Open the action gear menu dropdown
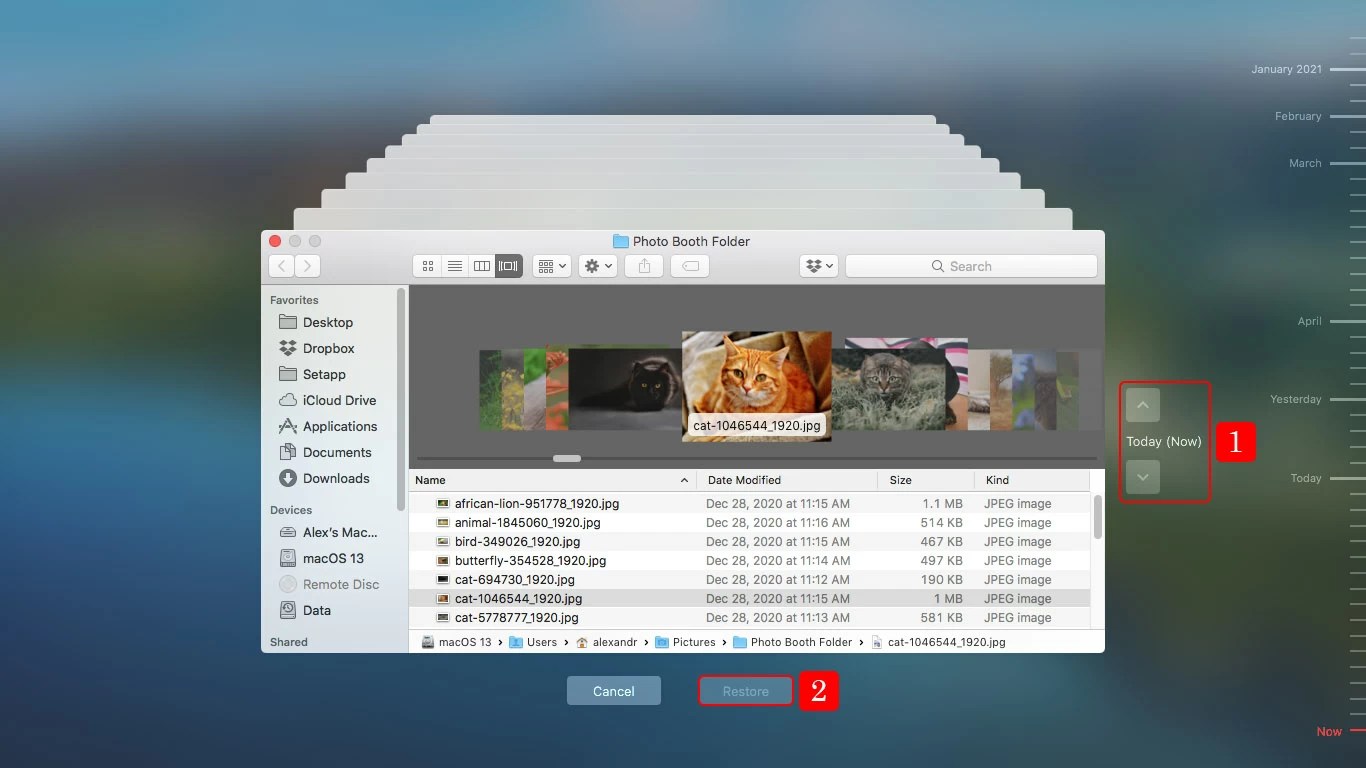 [597, 265]
